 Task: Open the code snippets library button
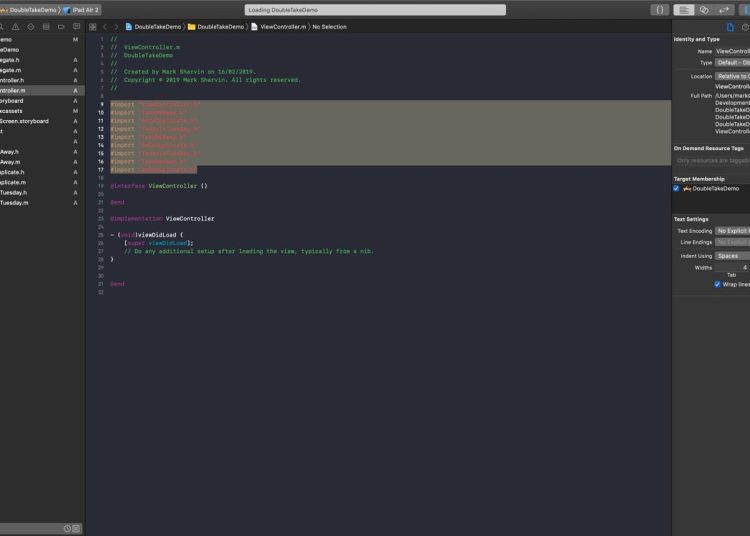pos(659,9)
